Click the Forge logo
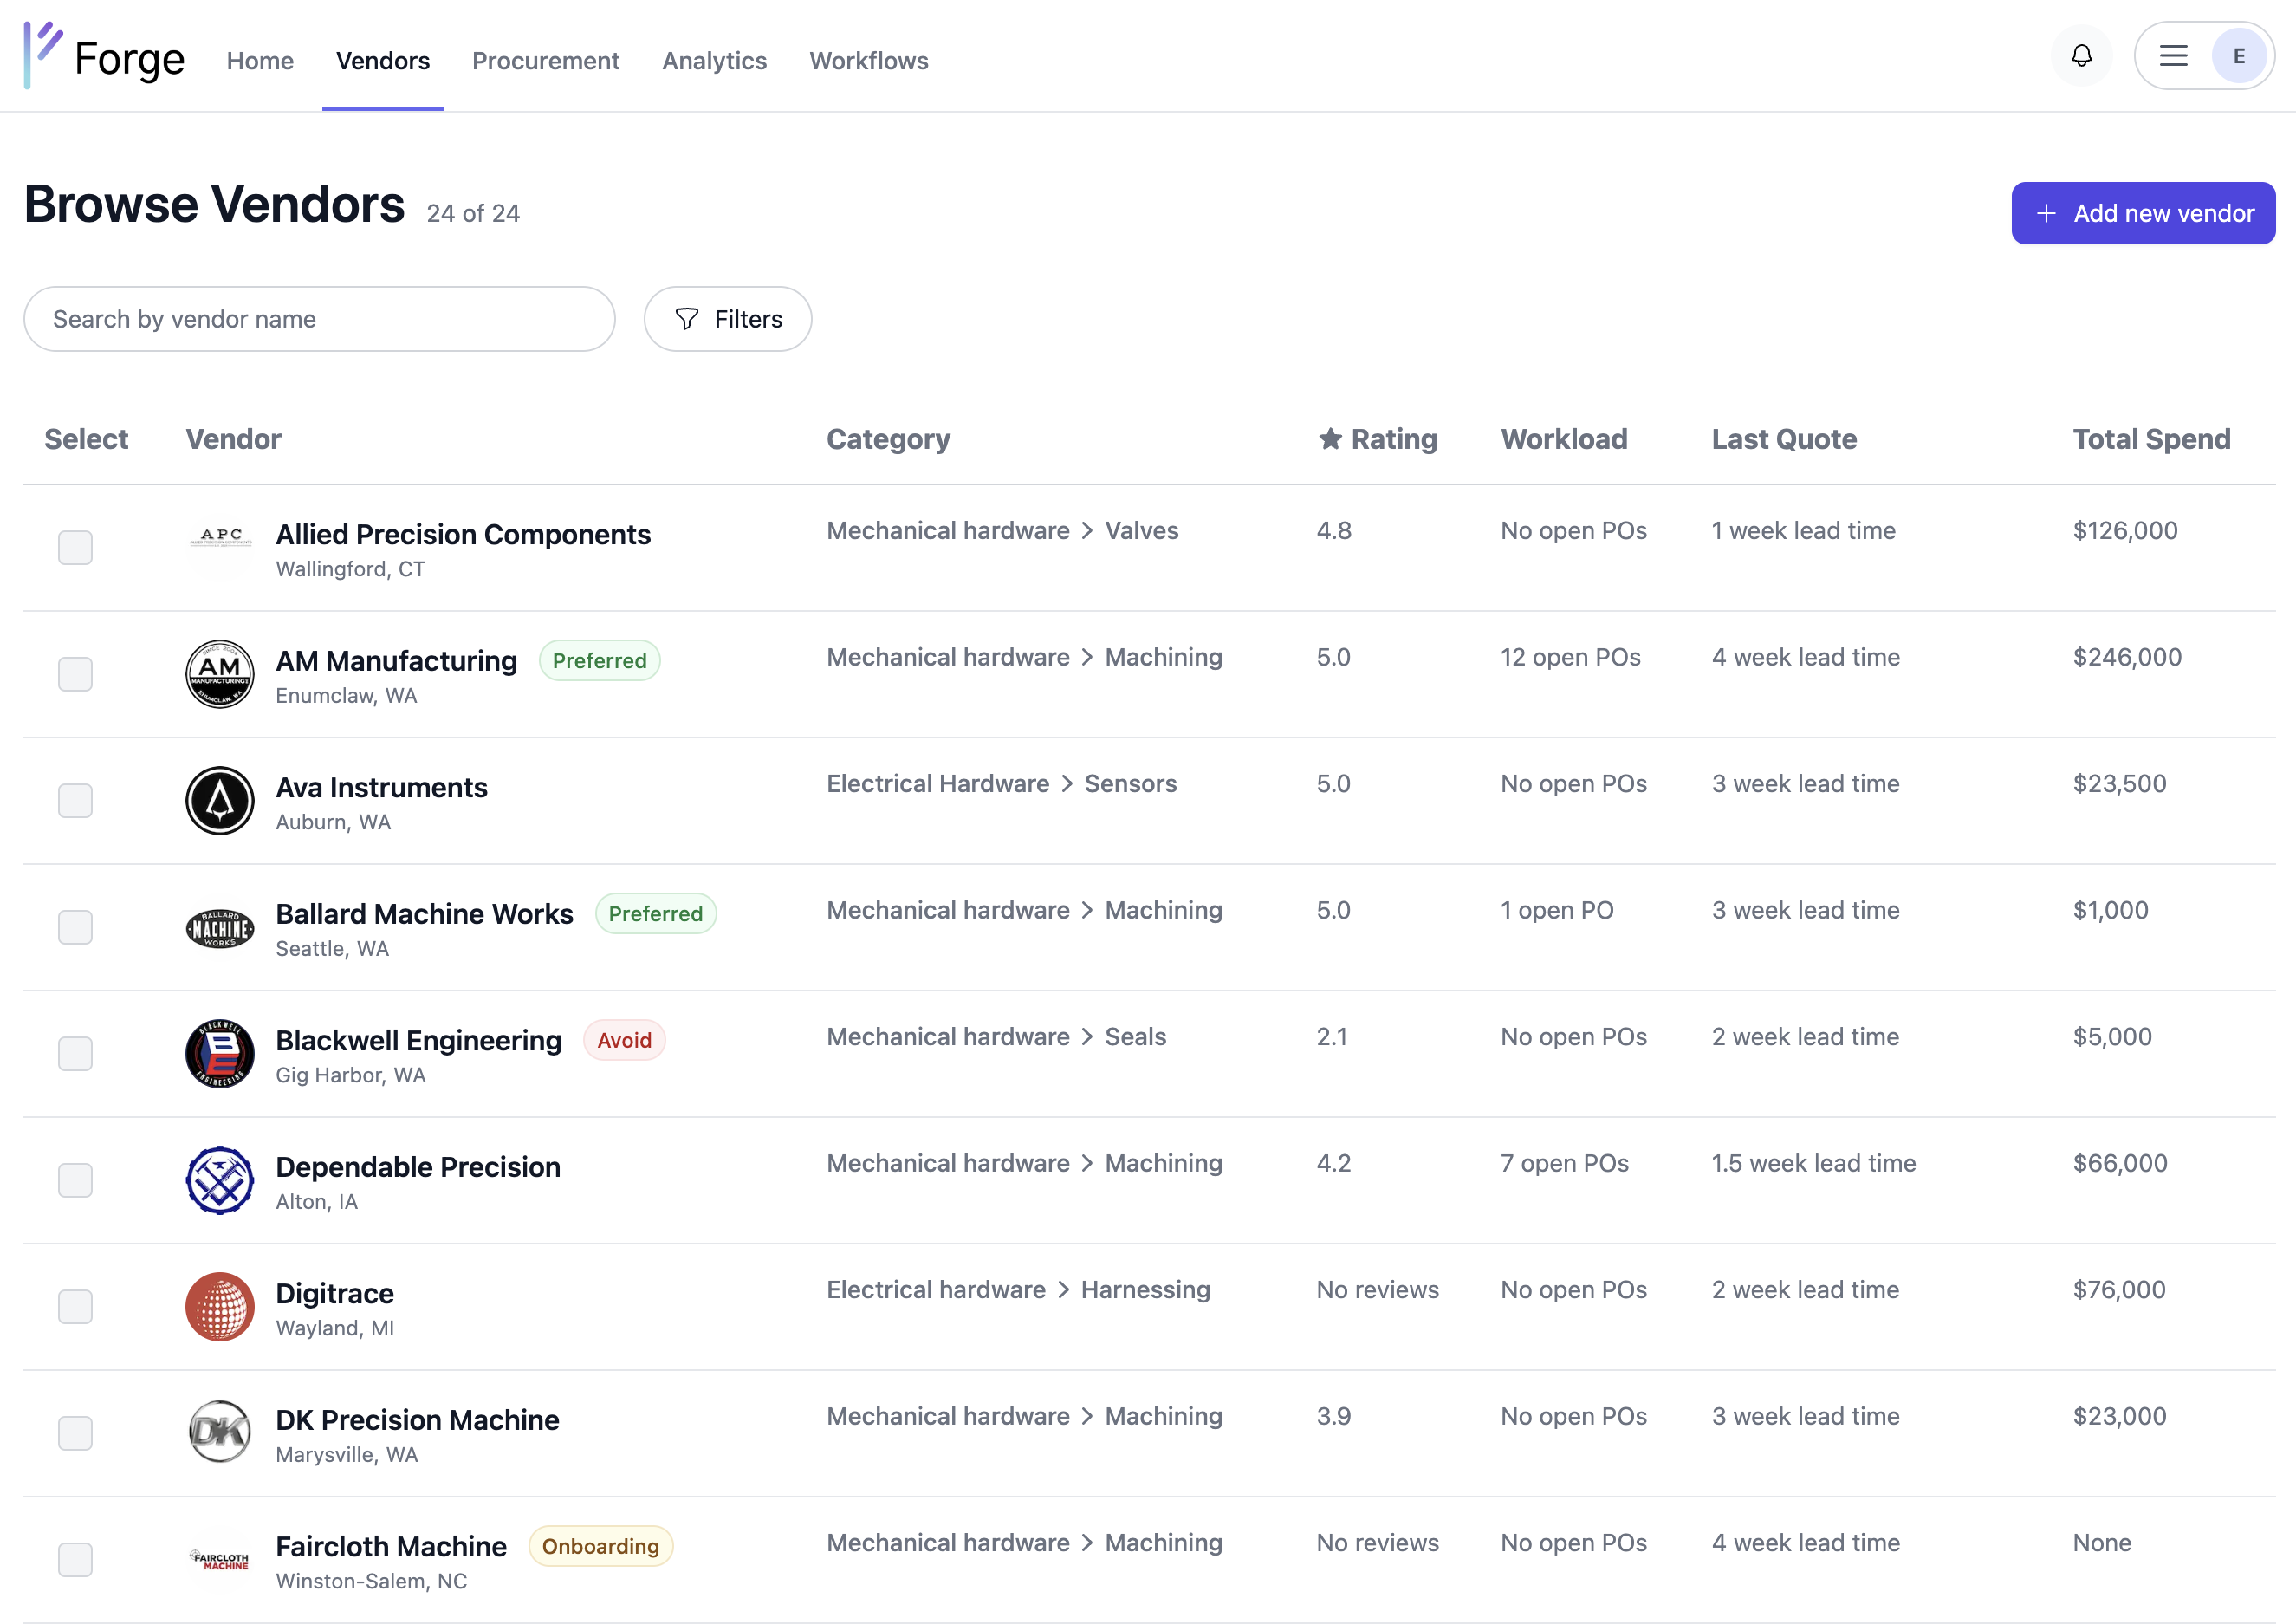Image resolution: width=2296 pixels, height=1624 pixels. pos(105,58)
